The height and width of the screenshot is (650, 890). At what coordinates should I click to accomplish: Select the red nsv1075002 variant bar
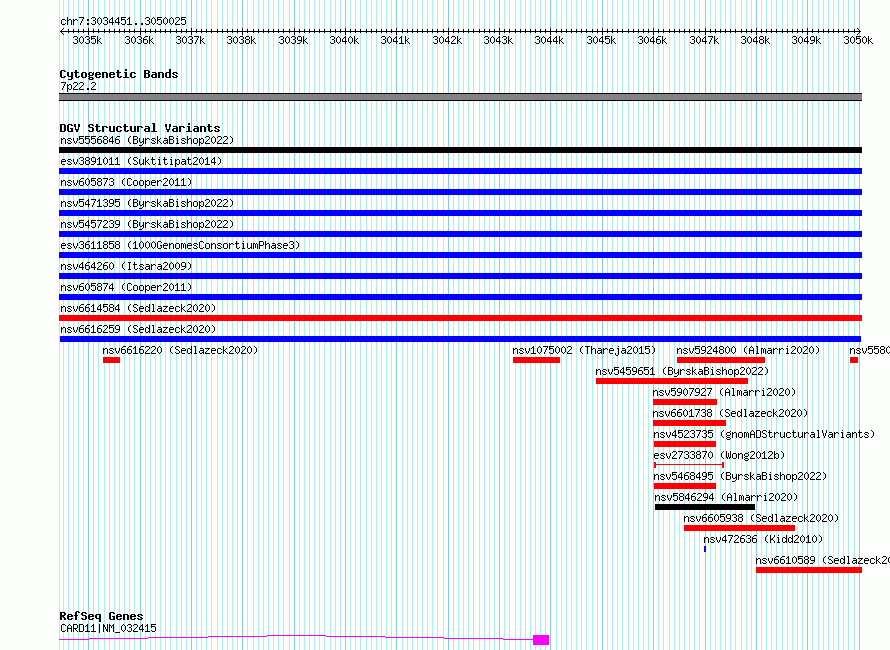coord(536,360)
